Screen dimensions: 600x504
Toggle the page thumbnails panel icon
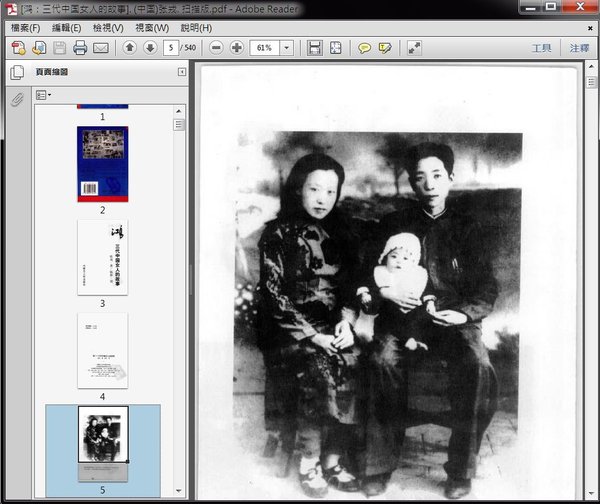tap(17, 72)
